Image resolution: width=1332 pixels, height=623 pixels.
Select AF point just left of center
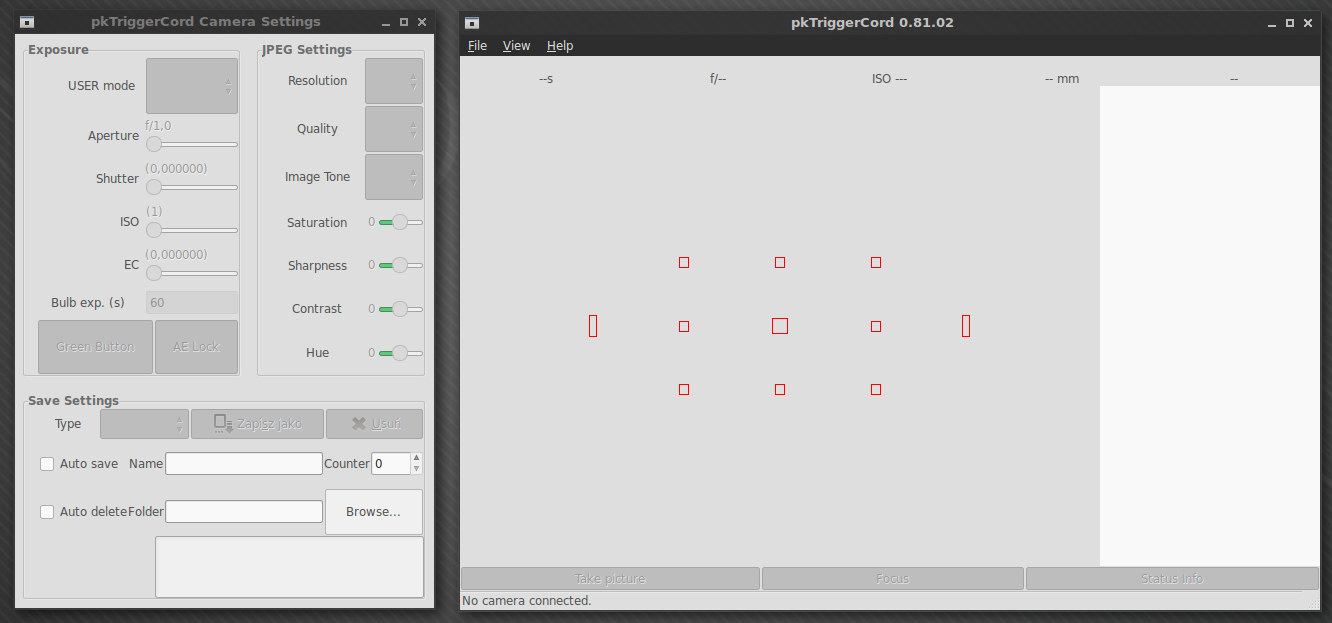684,326
